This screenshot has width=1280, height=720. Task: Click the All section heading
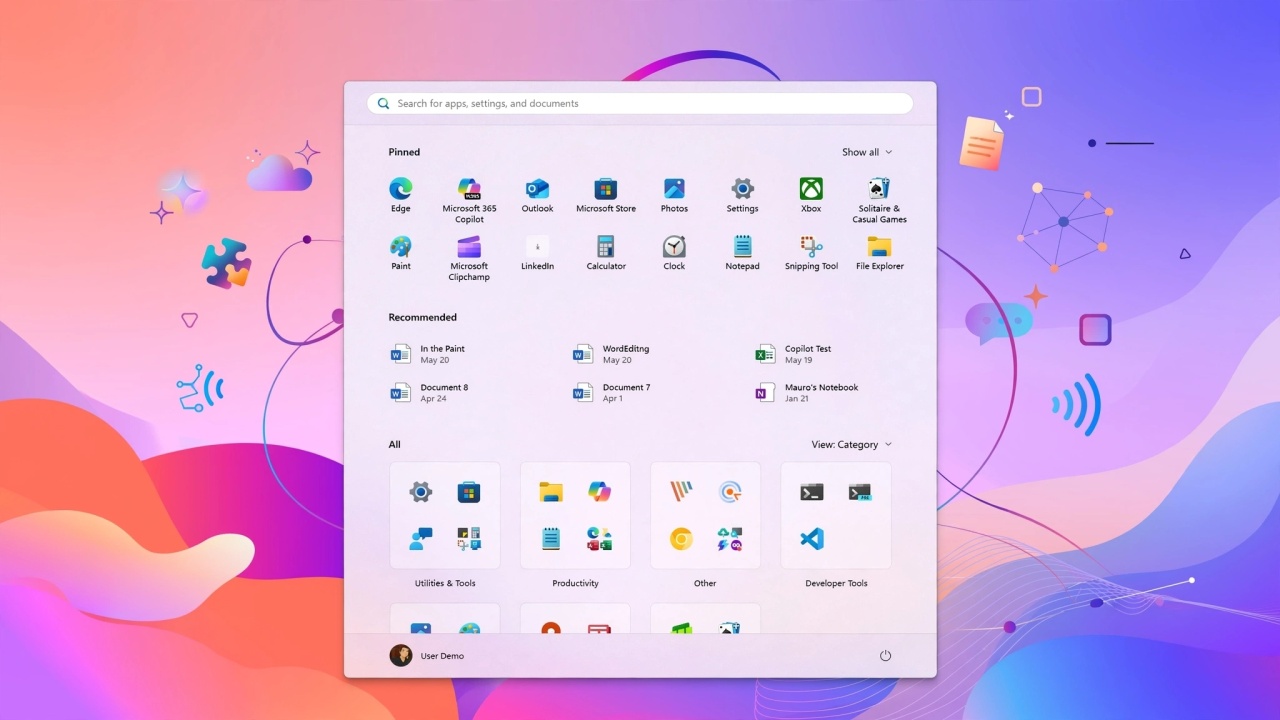[x=394, y=445]
